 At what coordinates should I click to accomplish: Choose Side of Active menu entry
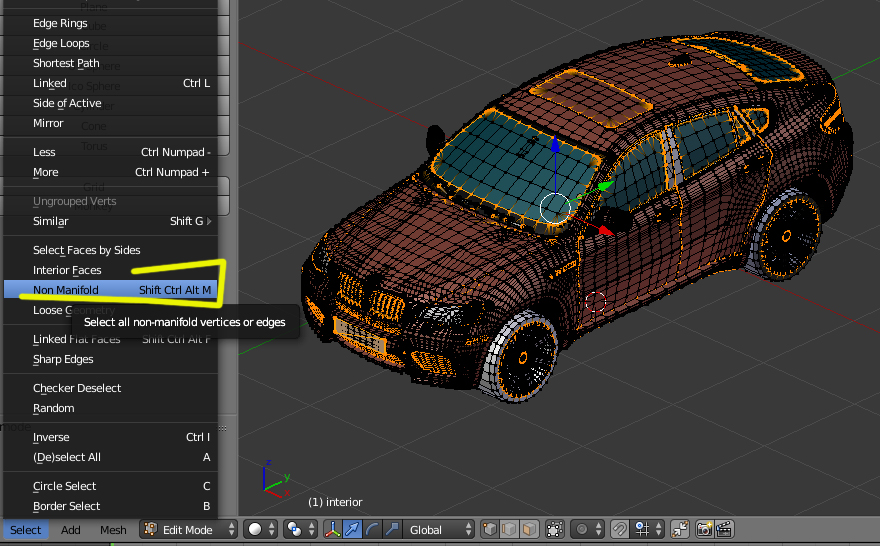point(111,103)
